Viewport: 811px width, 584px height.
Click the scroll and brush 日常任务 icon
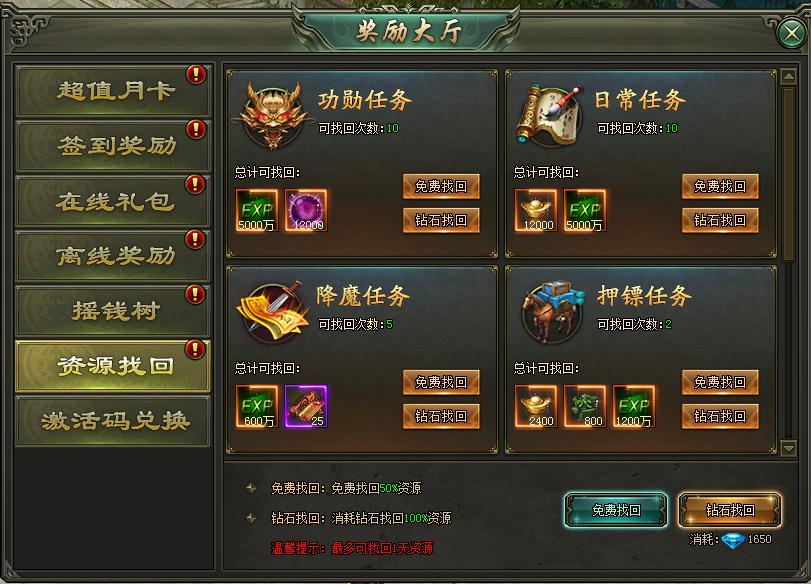tap(550, 115)
